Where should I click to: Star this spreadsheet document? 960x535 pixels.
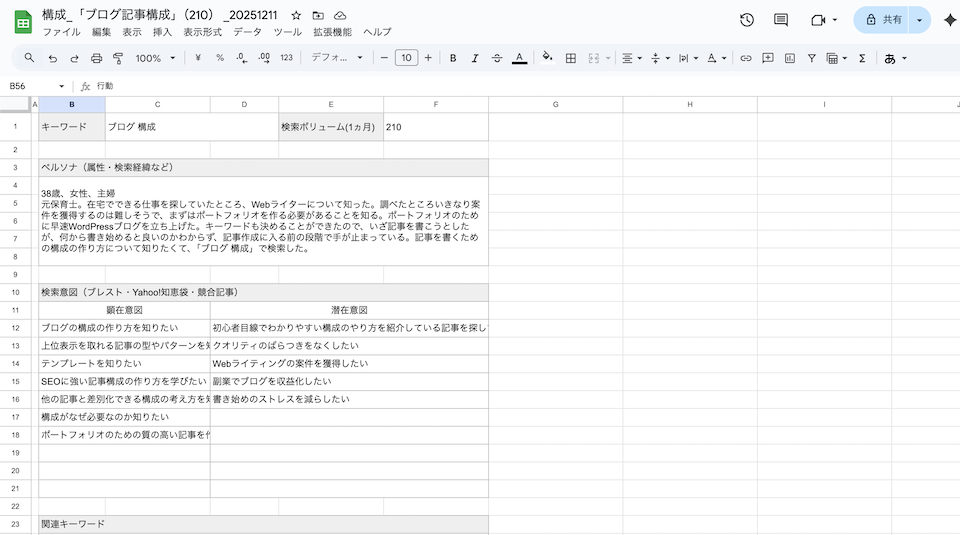(x=296, y=15)
